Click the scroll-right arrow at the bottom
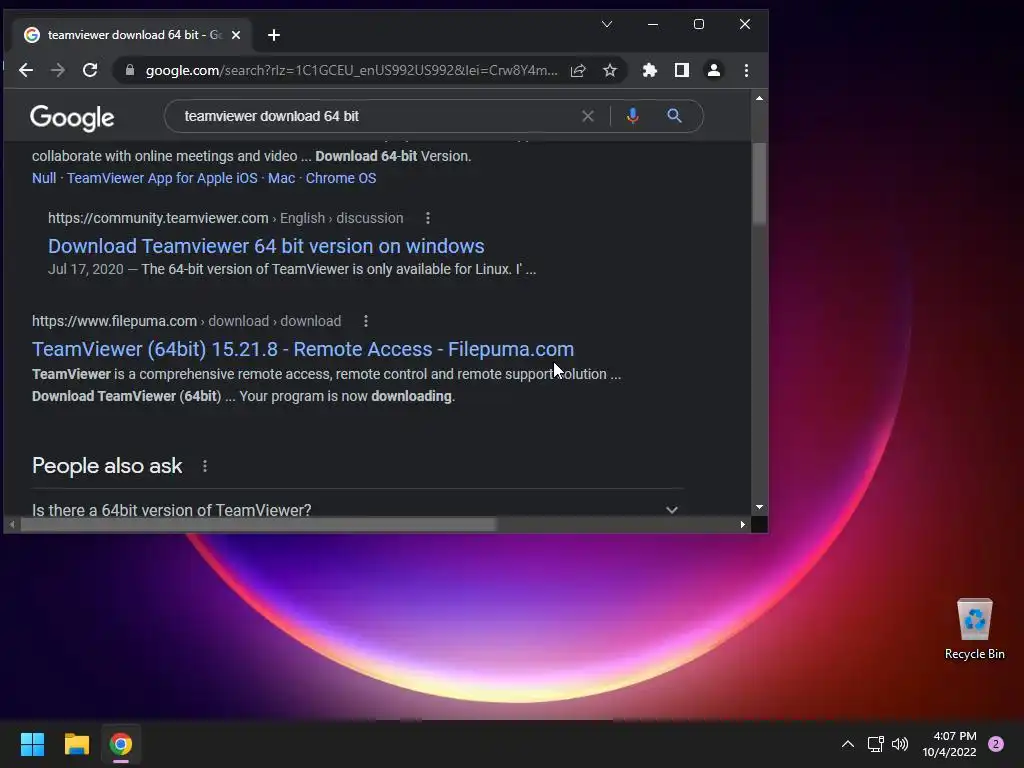The height and width of the screenshot is (768, 1024). tap(743, 524)
